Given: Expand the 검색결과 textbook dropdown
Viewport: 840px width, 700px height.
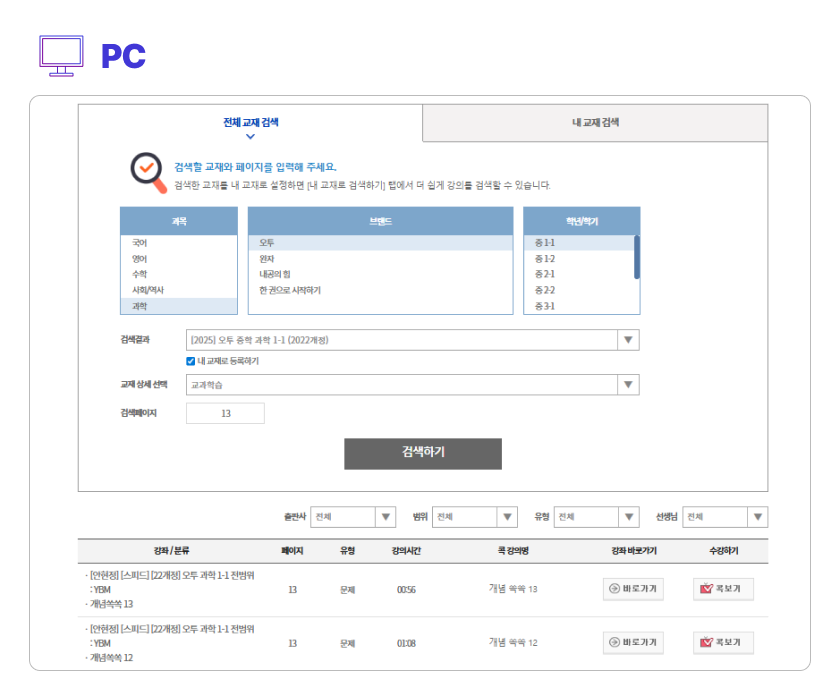Looking at the screenshot, I should pos(628,340).
